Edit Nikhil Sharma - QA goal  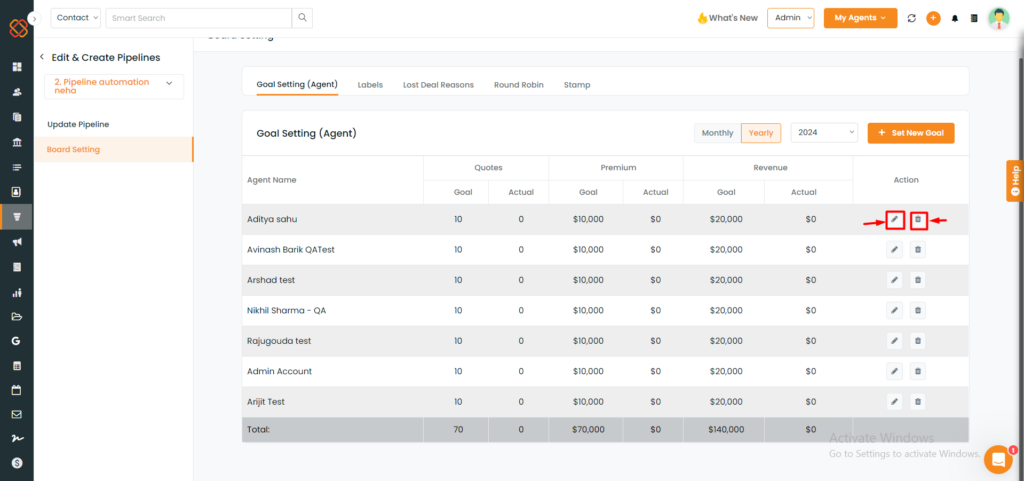895,311
